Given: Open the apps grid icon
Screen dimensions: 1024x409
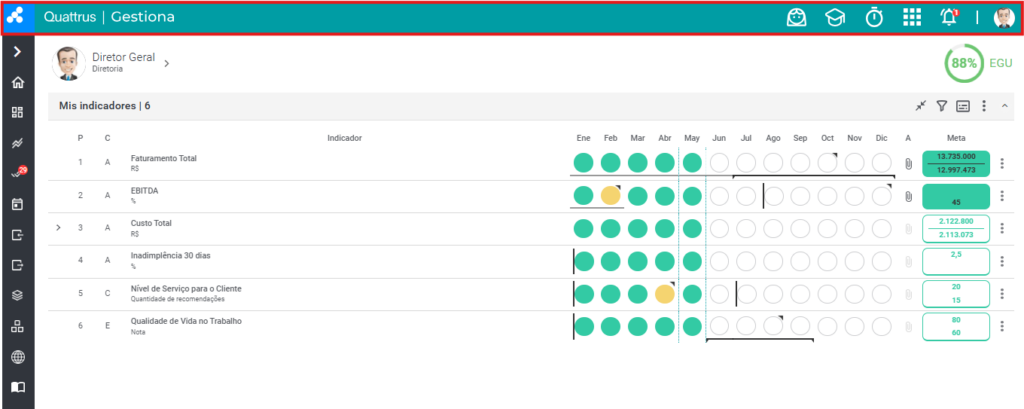Looking at the screenshot, I should (912, 18).
